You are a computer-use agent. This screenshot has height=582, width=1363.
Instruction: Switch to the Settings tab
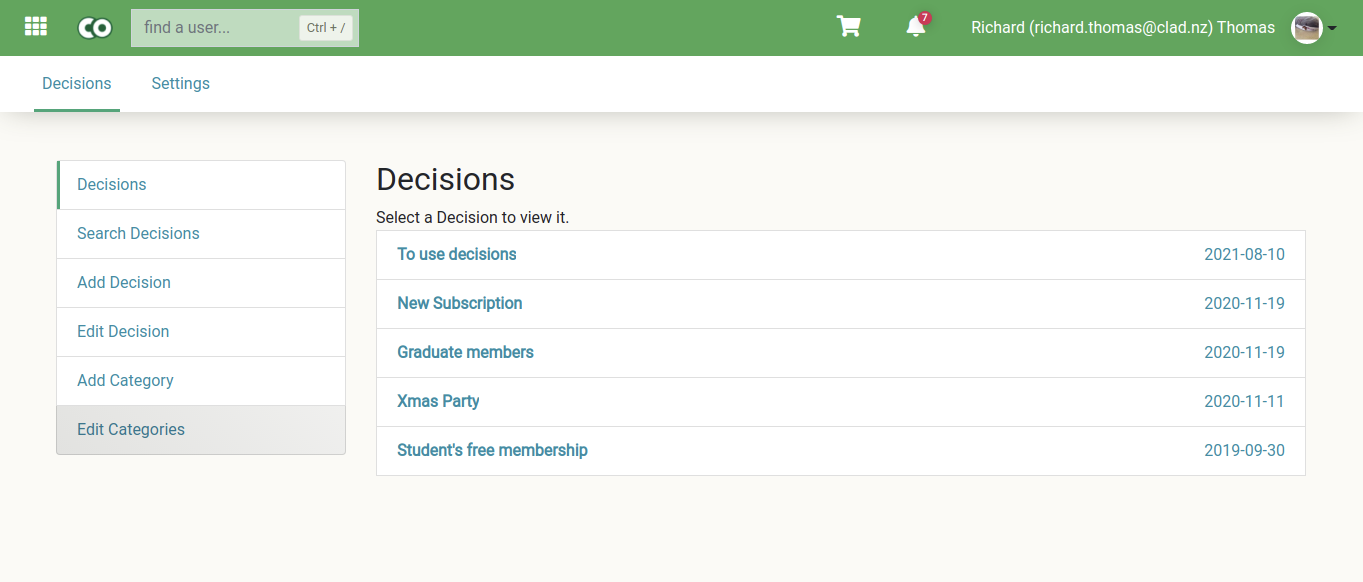pos(180,83)
